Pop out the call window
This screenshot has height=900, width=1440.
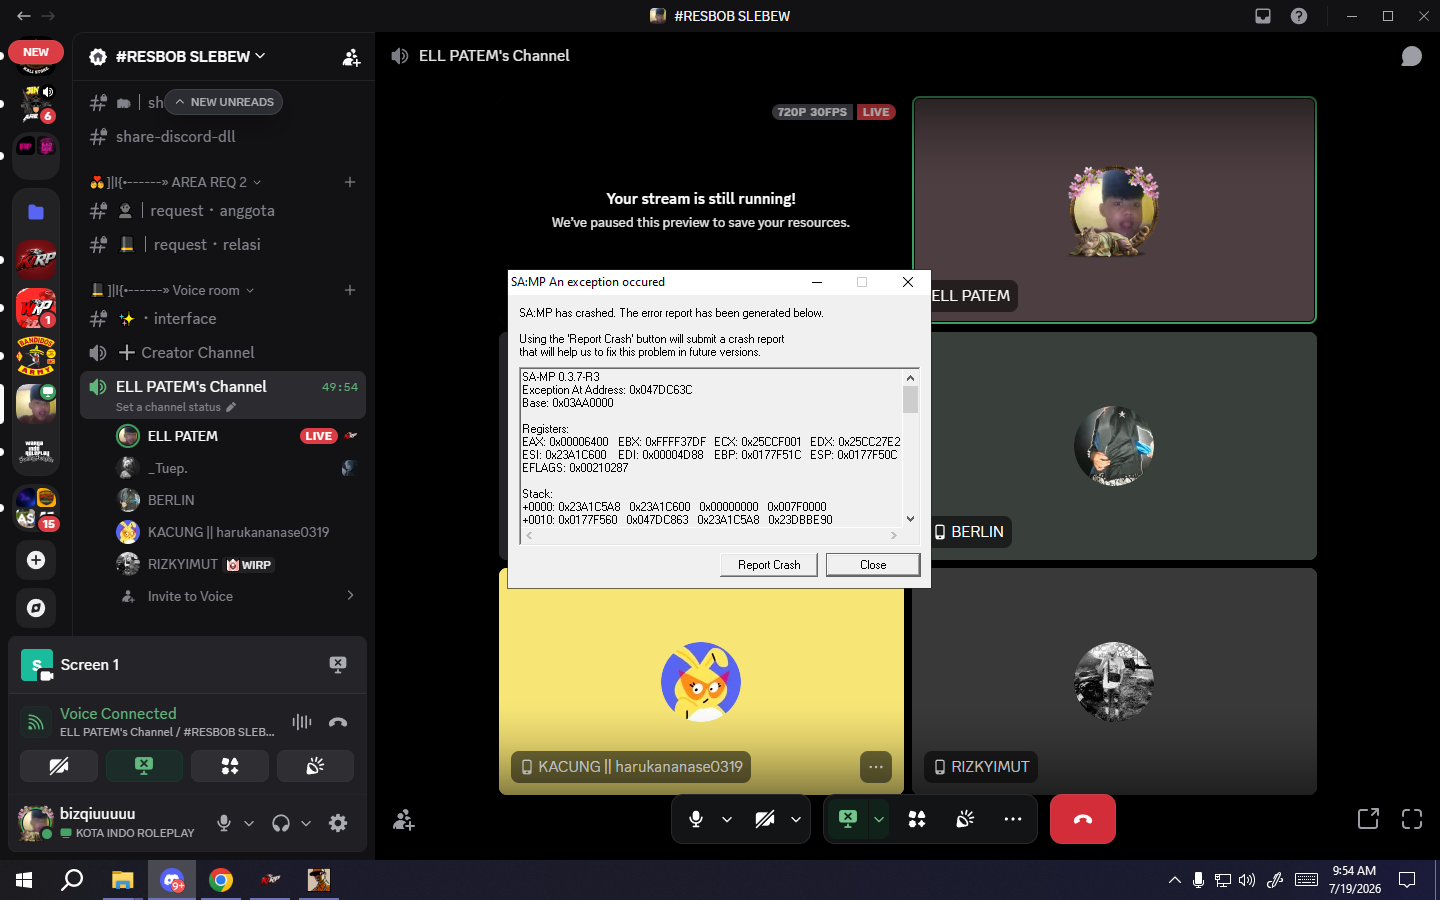pos(1368,819)
